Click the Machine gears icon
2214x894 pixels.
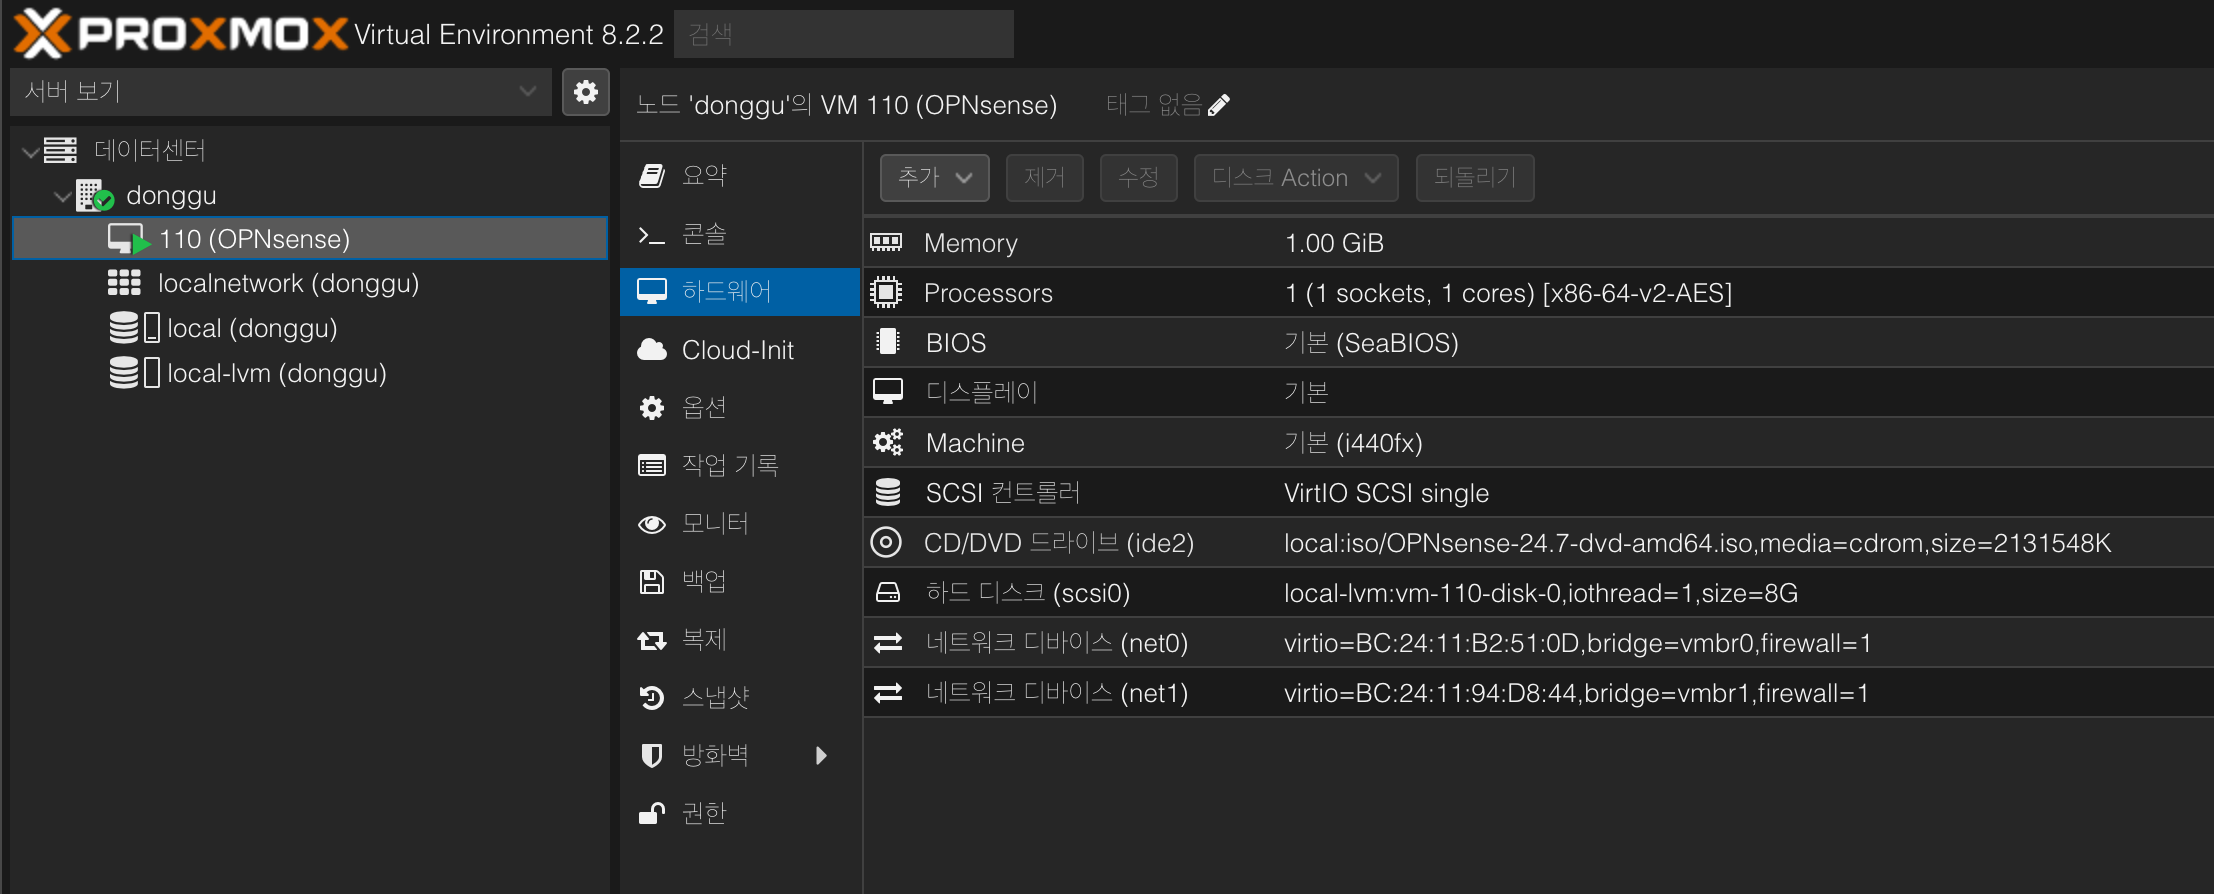(887, 442)
